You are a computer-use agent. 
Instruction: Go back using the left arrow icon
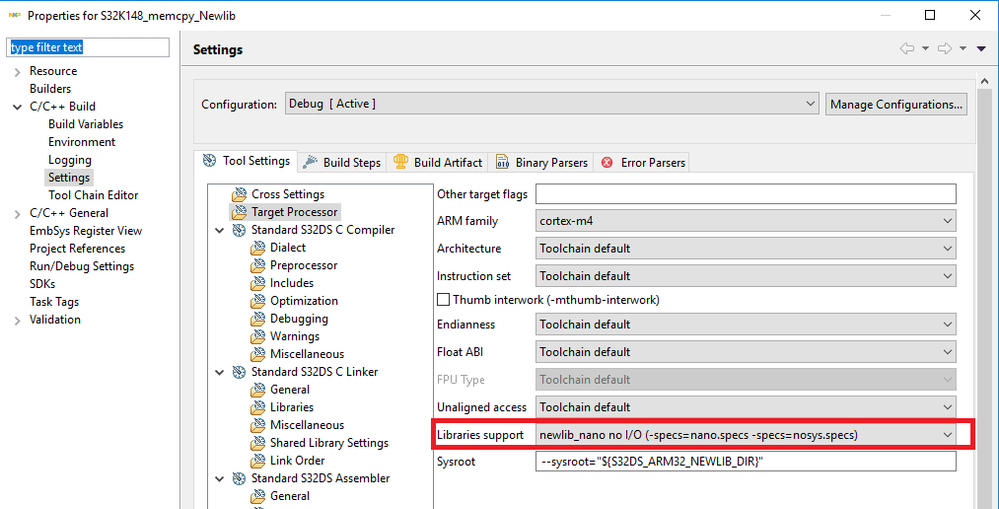(907, 48)
